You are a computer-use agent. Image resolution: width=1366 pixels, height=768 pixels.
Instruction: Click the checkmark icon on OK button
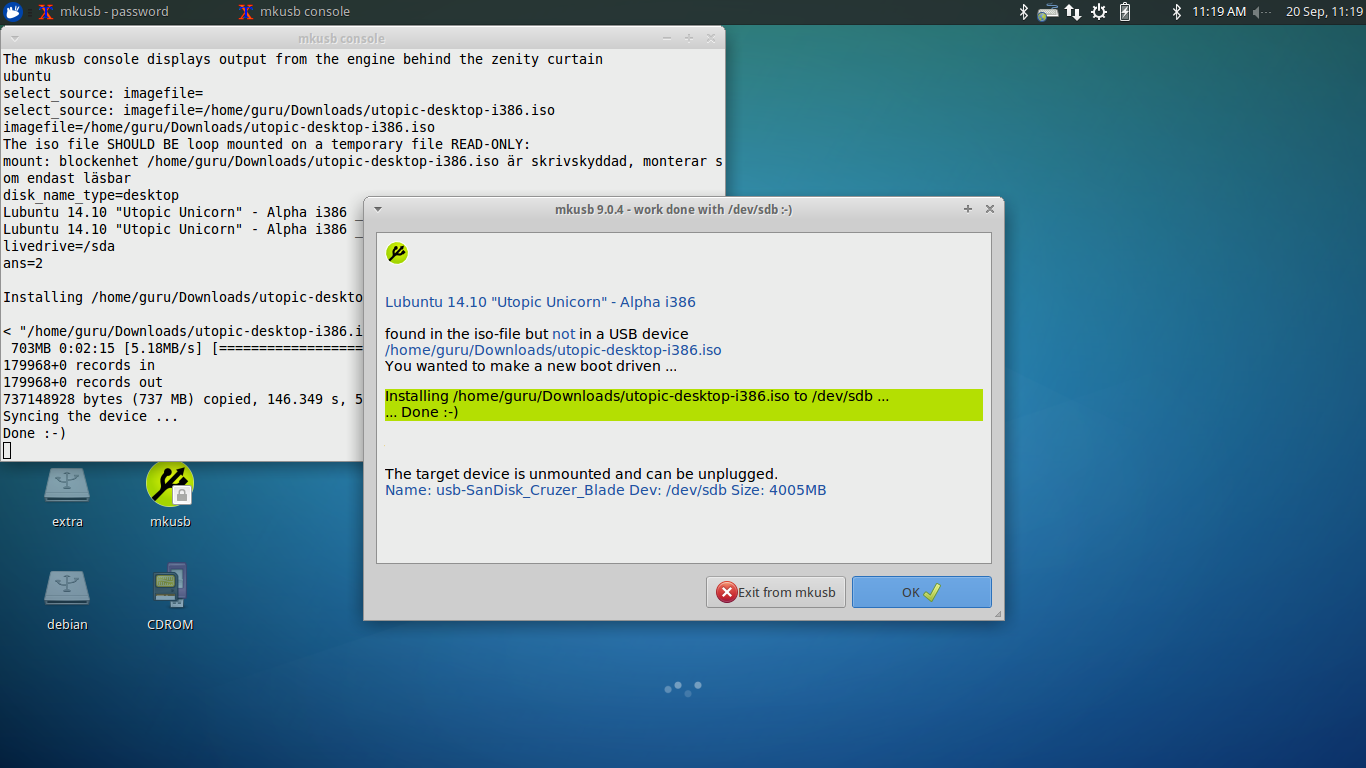tap(932, 592)
